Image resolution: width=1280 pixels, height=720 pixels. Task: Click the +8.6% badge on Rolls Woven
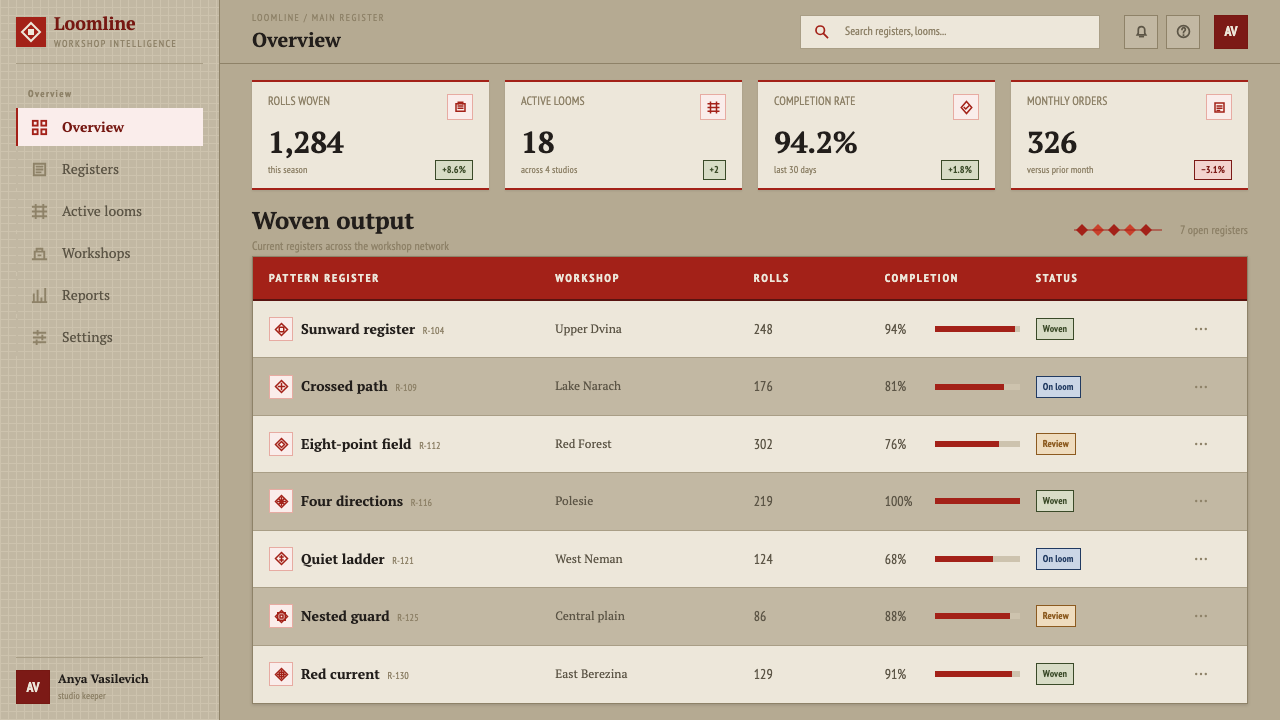[454, 170]
